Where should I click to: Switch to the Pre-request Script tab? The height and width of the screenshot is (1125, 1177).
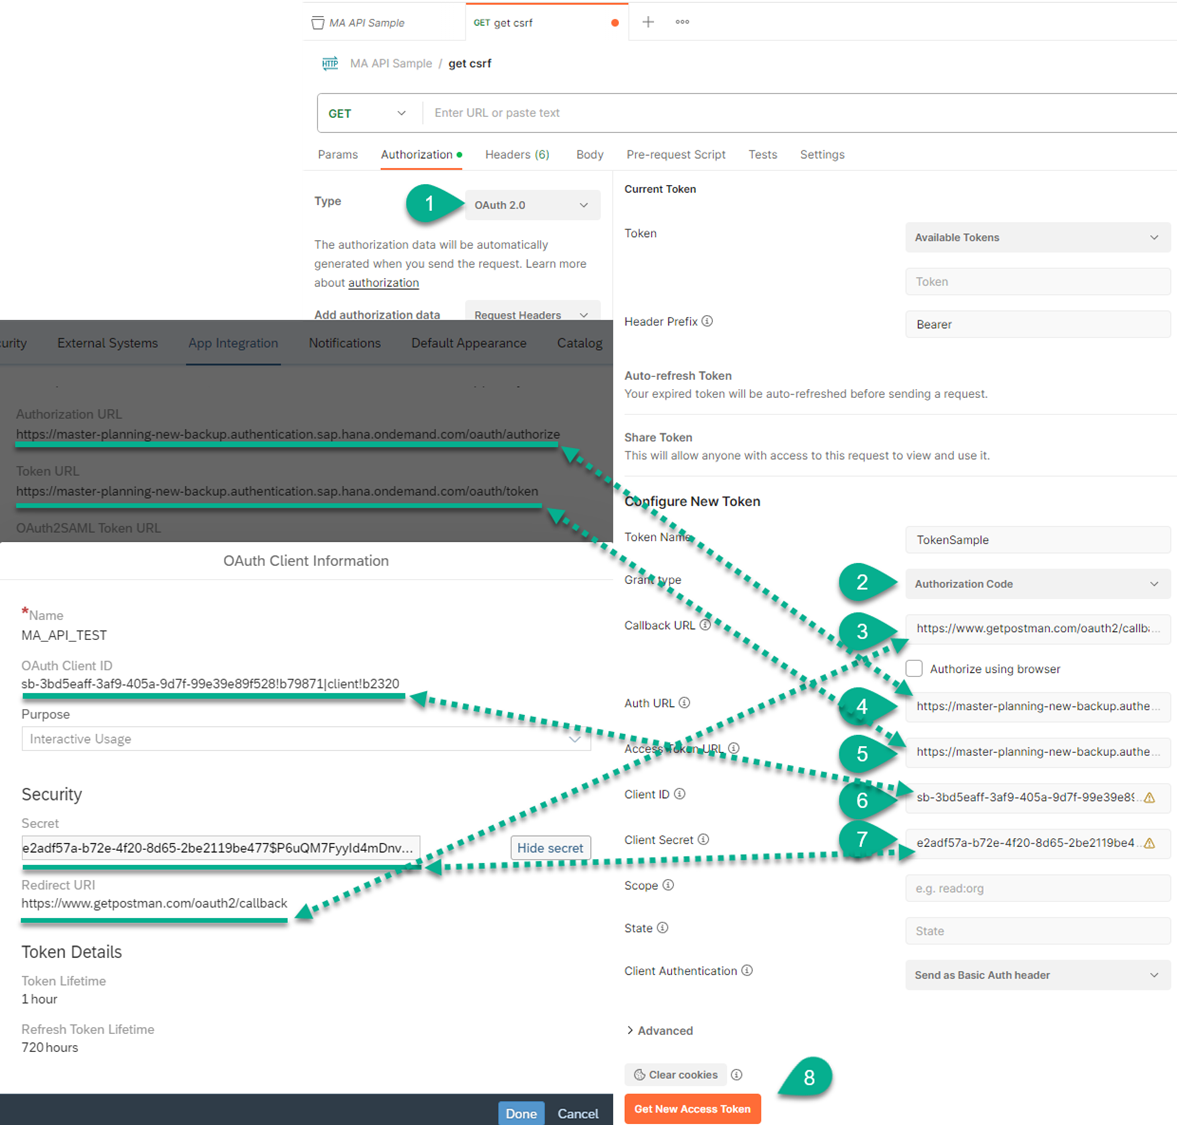tap(676, 155)
